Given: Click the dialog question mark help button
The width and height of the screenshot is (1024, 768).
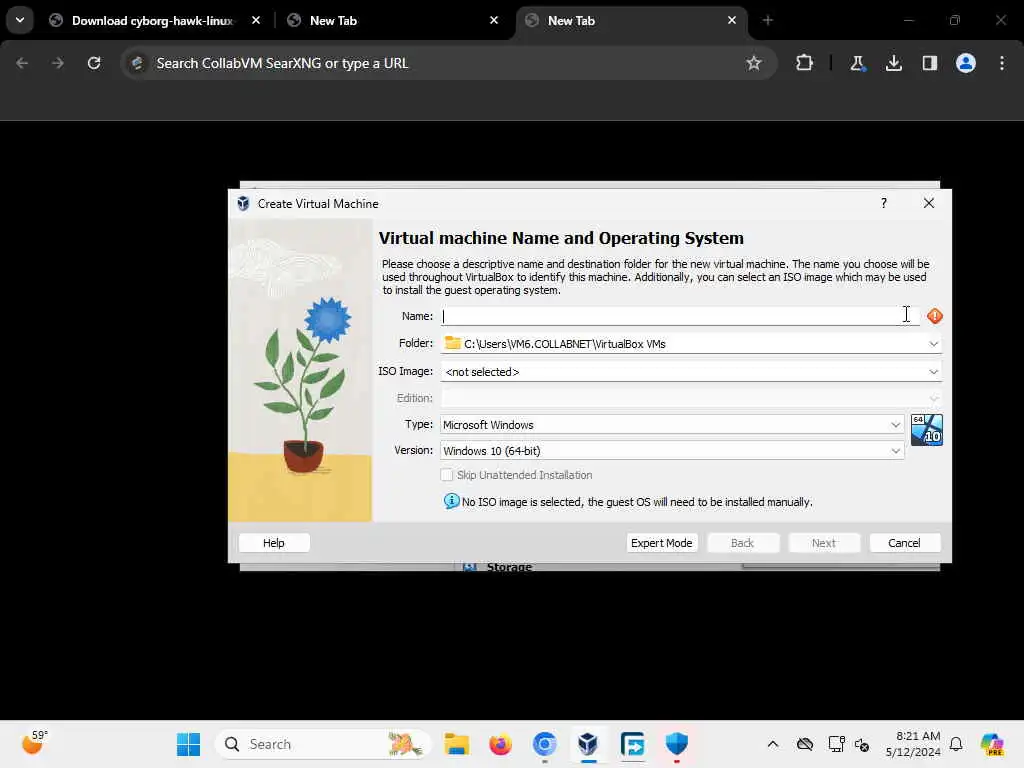Looking at the screenshot, I should (884, 203).
